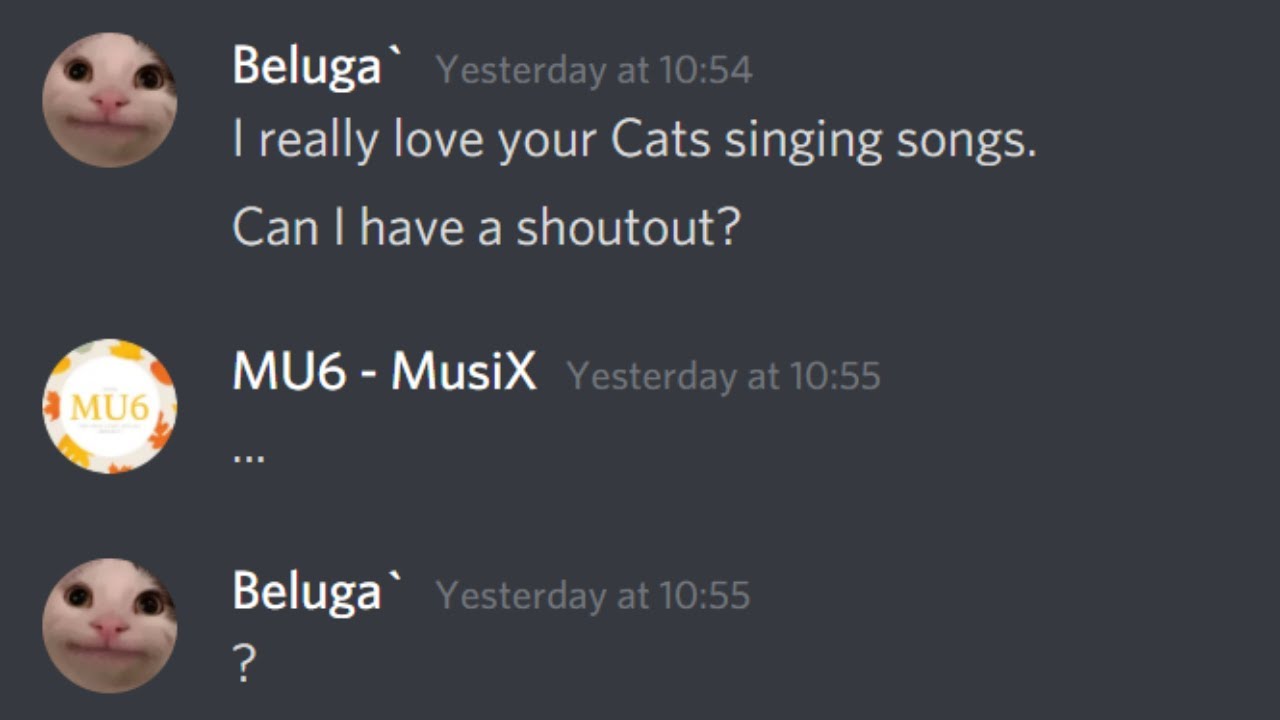Open the MU6 - MusiX profile avatar
This screenshot has height=720, width=1280.
[x=110, y=406]
